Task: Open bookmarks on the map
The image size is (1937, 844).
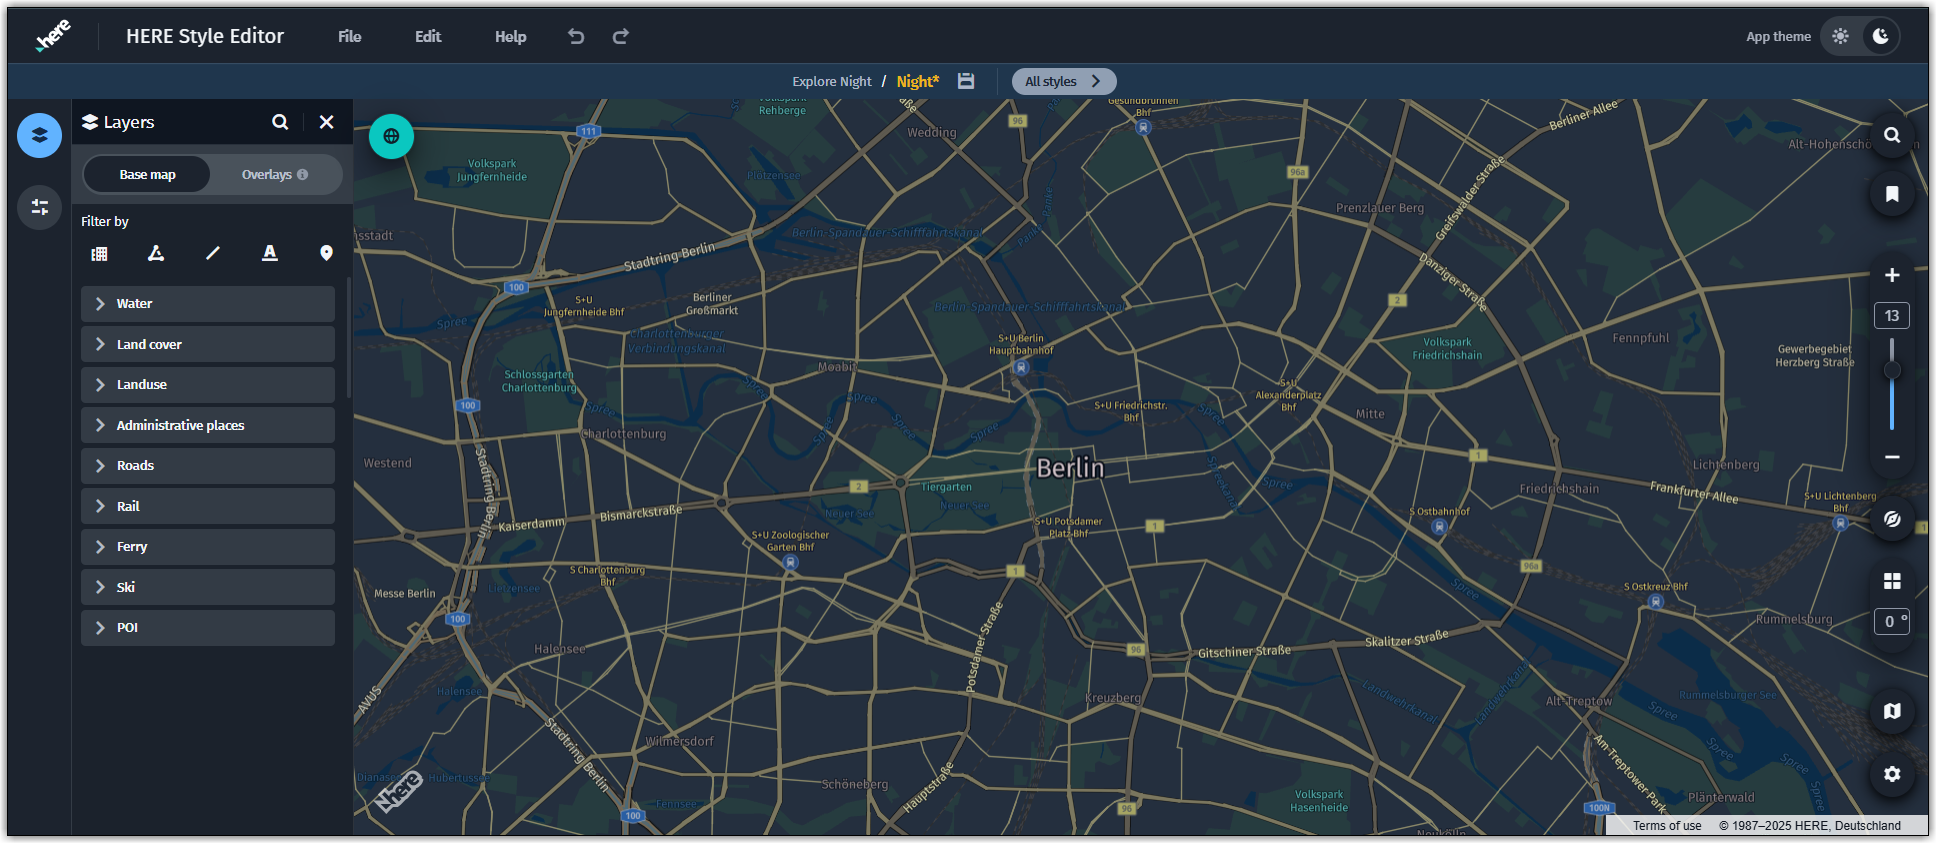Action: click(1892, 194)
